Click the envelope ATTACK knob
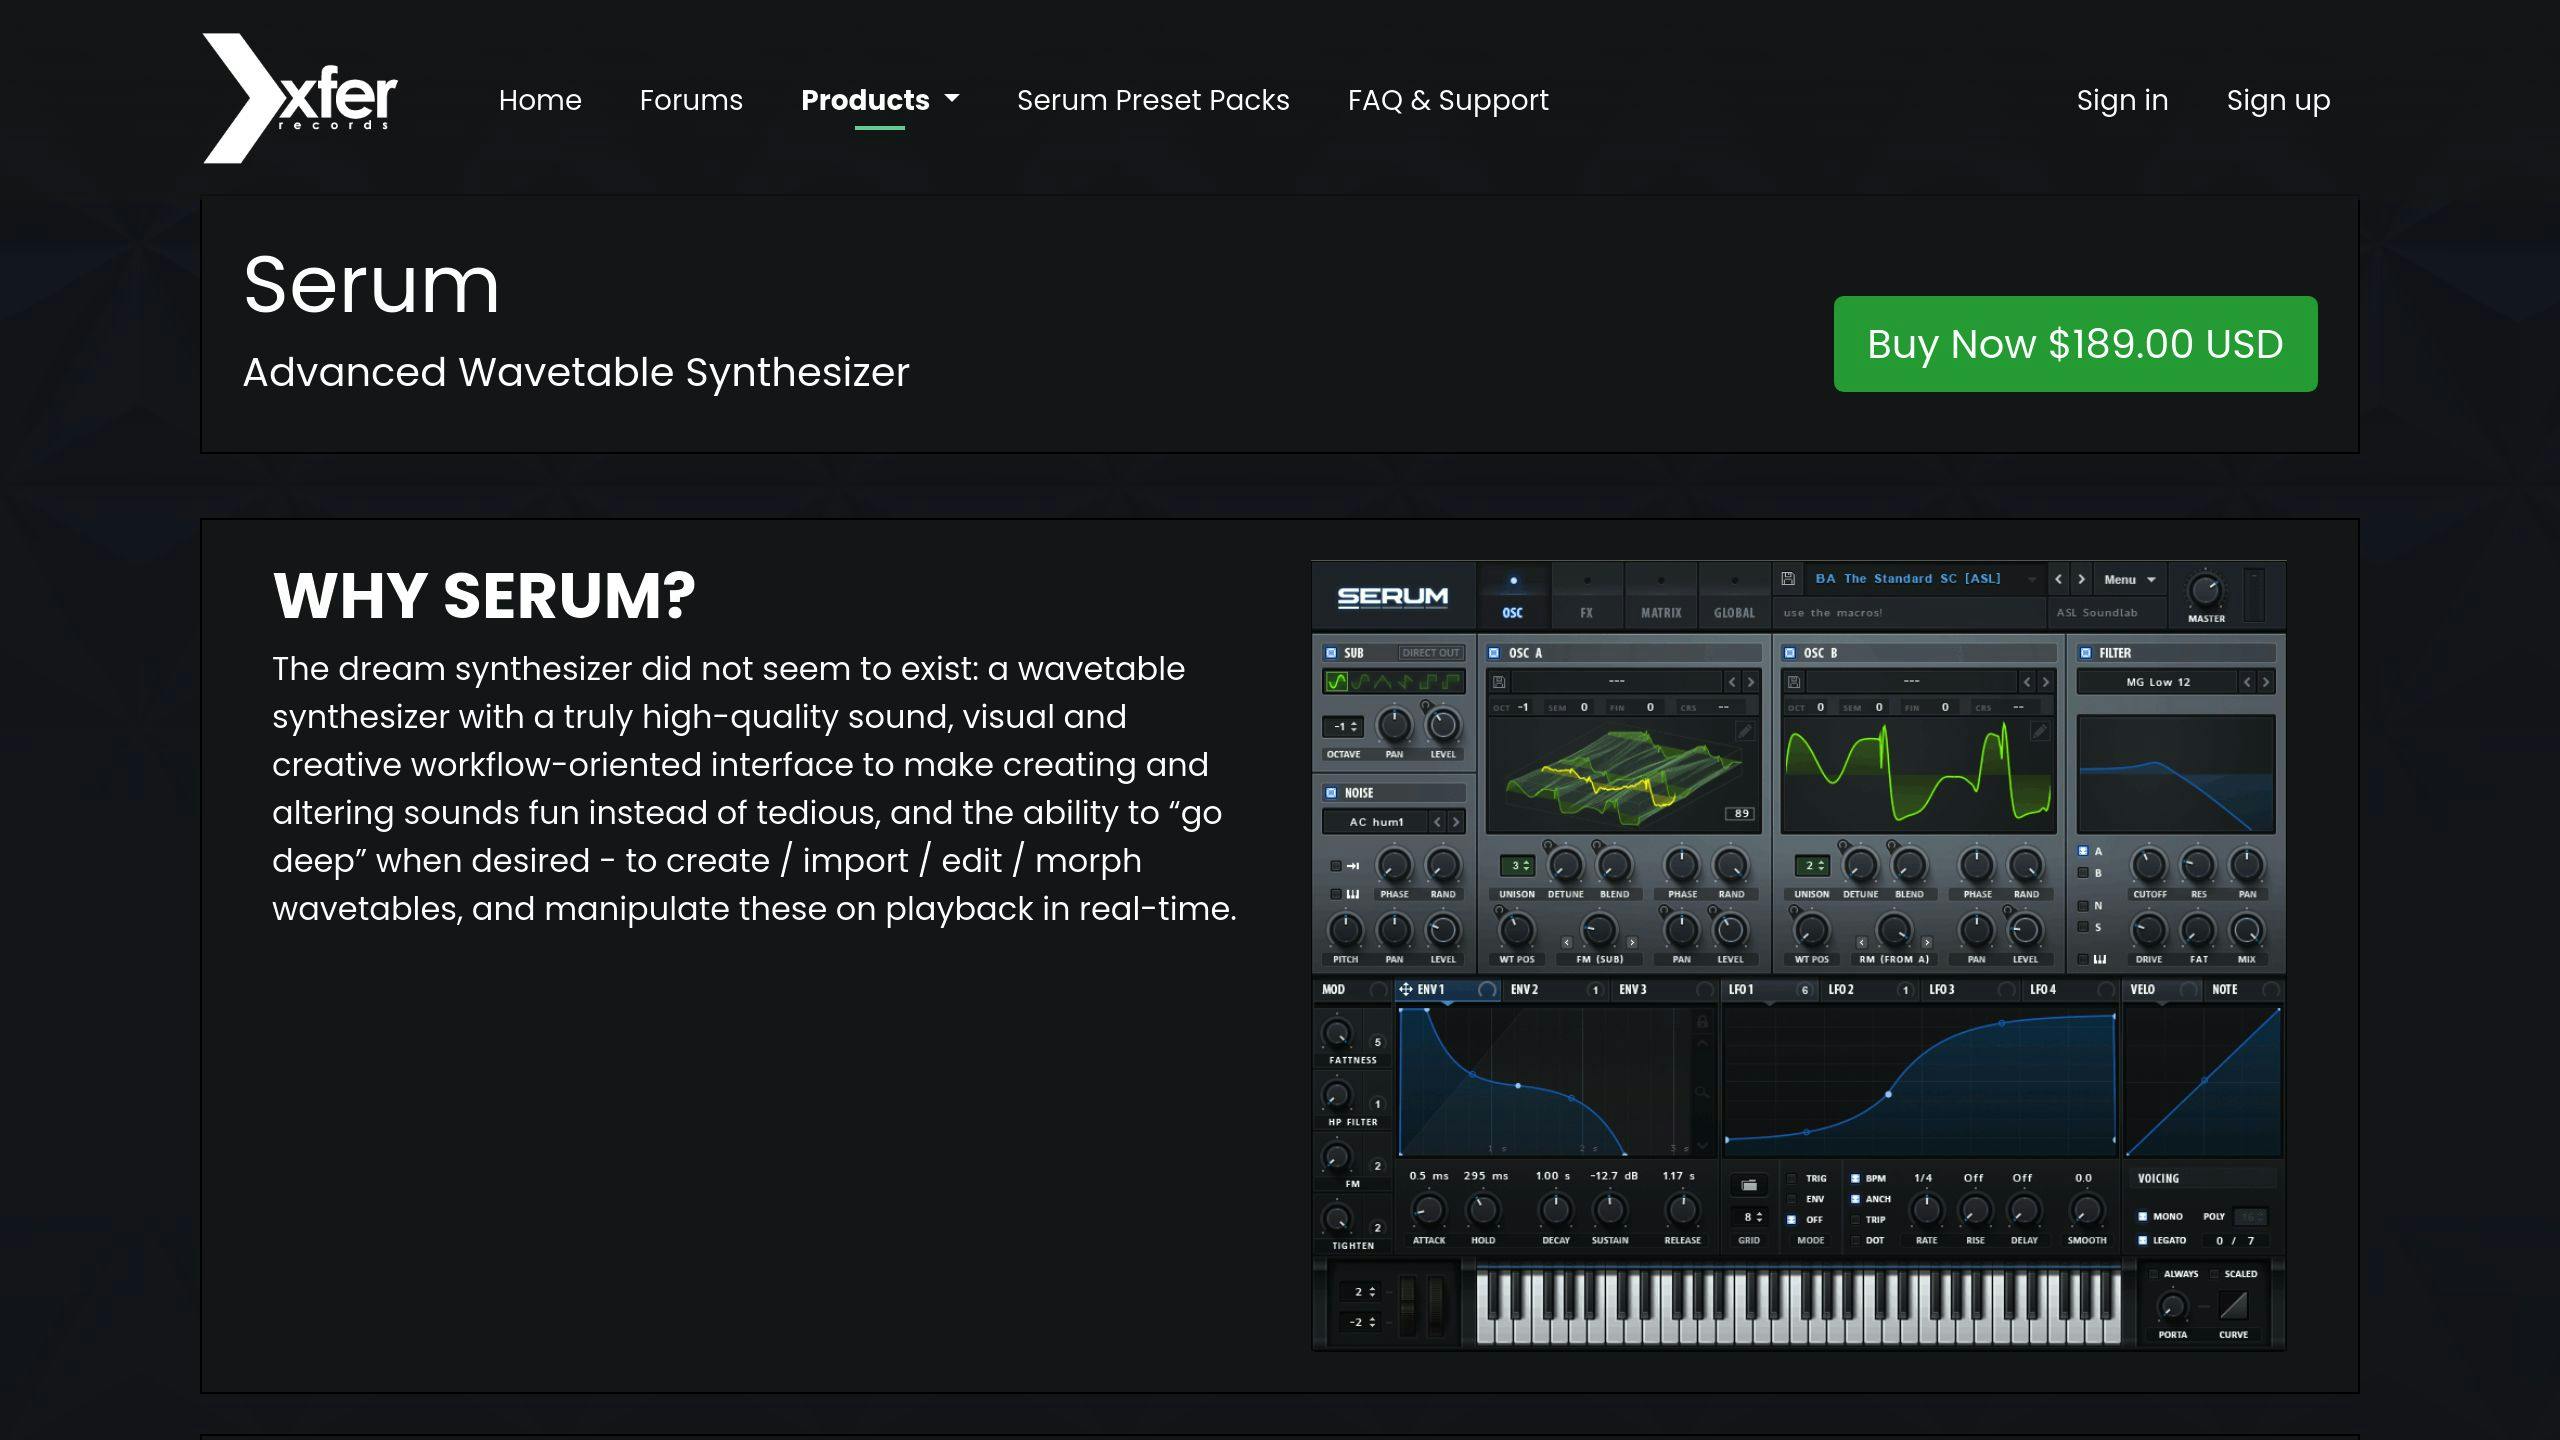 [1428, 1210]
